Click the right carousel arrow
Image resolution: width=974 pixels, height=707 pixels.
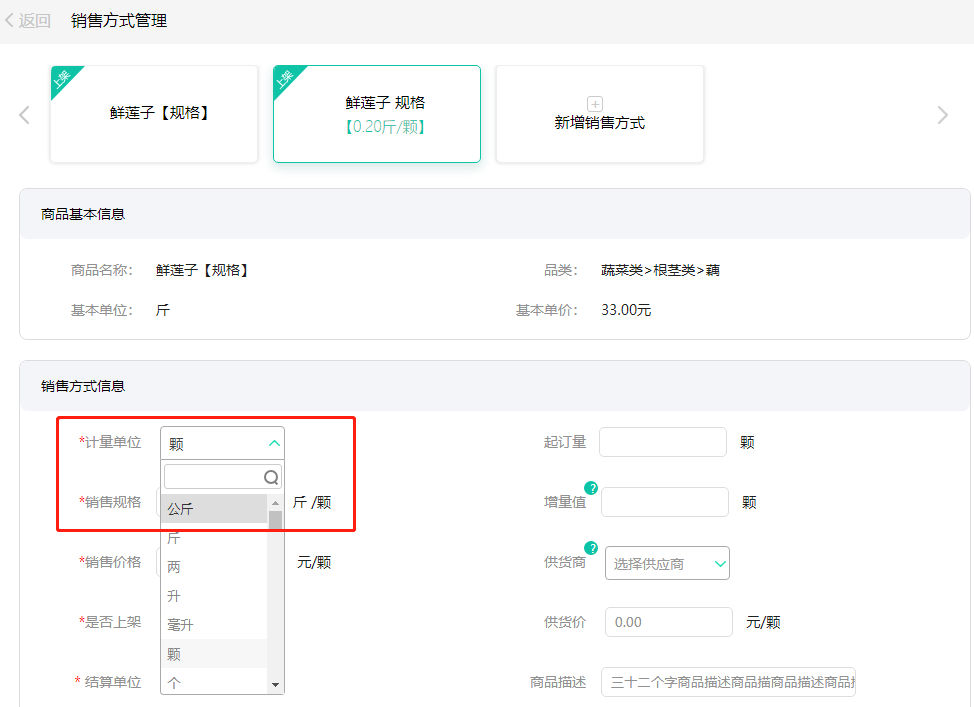pyautogui.click(x=943, y=113)
